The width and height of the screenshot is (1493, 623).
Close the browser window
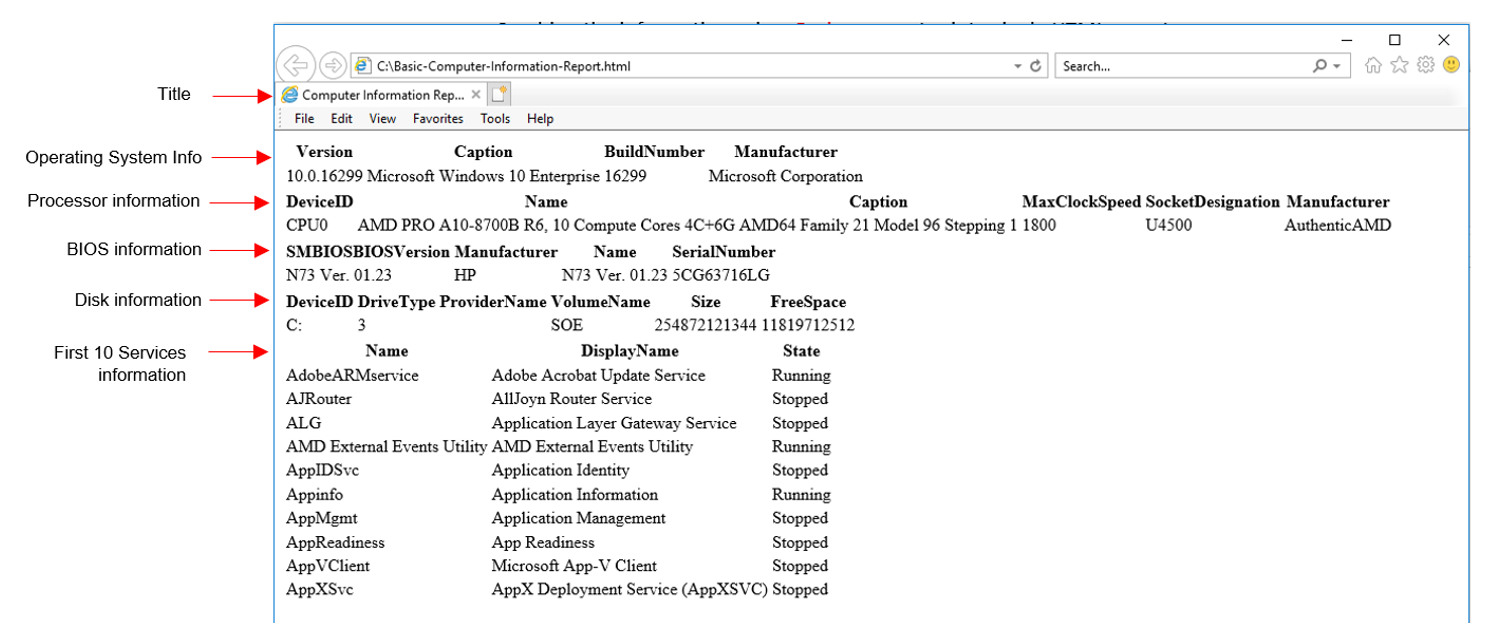pyautogui.click(x=1443, y=40)
